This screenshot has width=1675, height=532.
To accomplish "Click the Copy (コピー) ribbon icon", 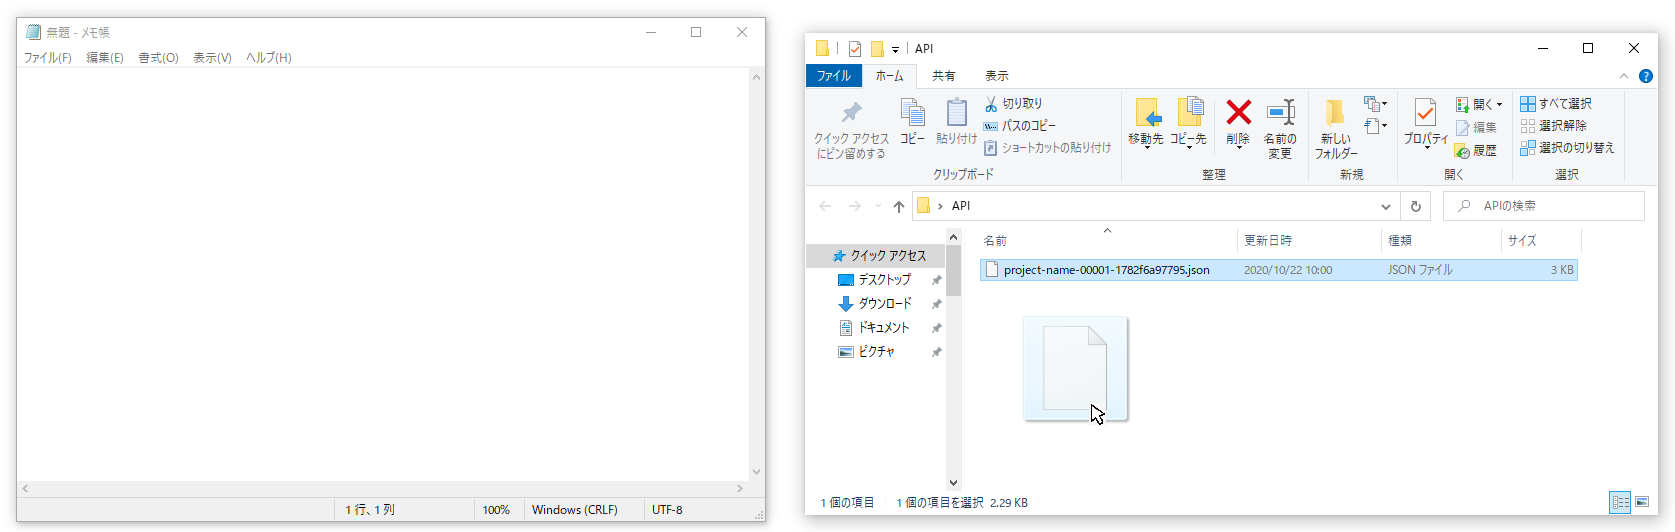I will pyautogui.click(x=912, y=113).
